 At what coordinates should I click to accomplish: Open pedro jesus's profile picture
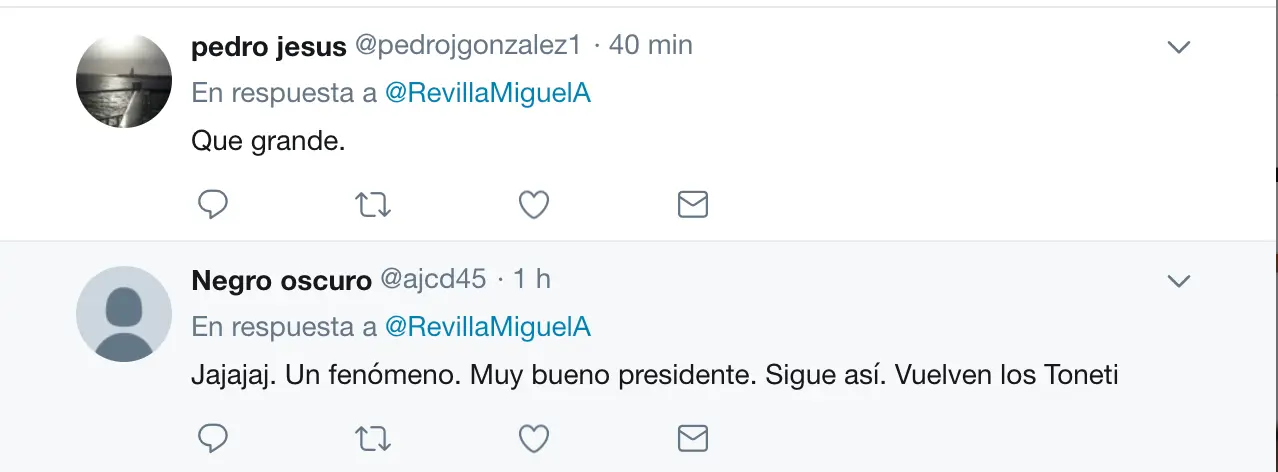[x=124, y=80]
